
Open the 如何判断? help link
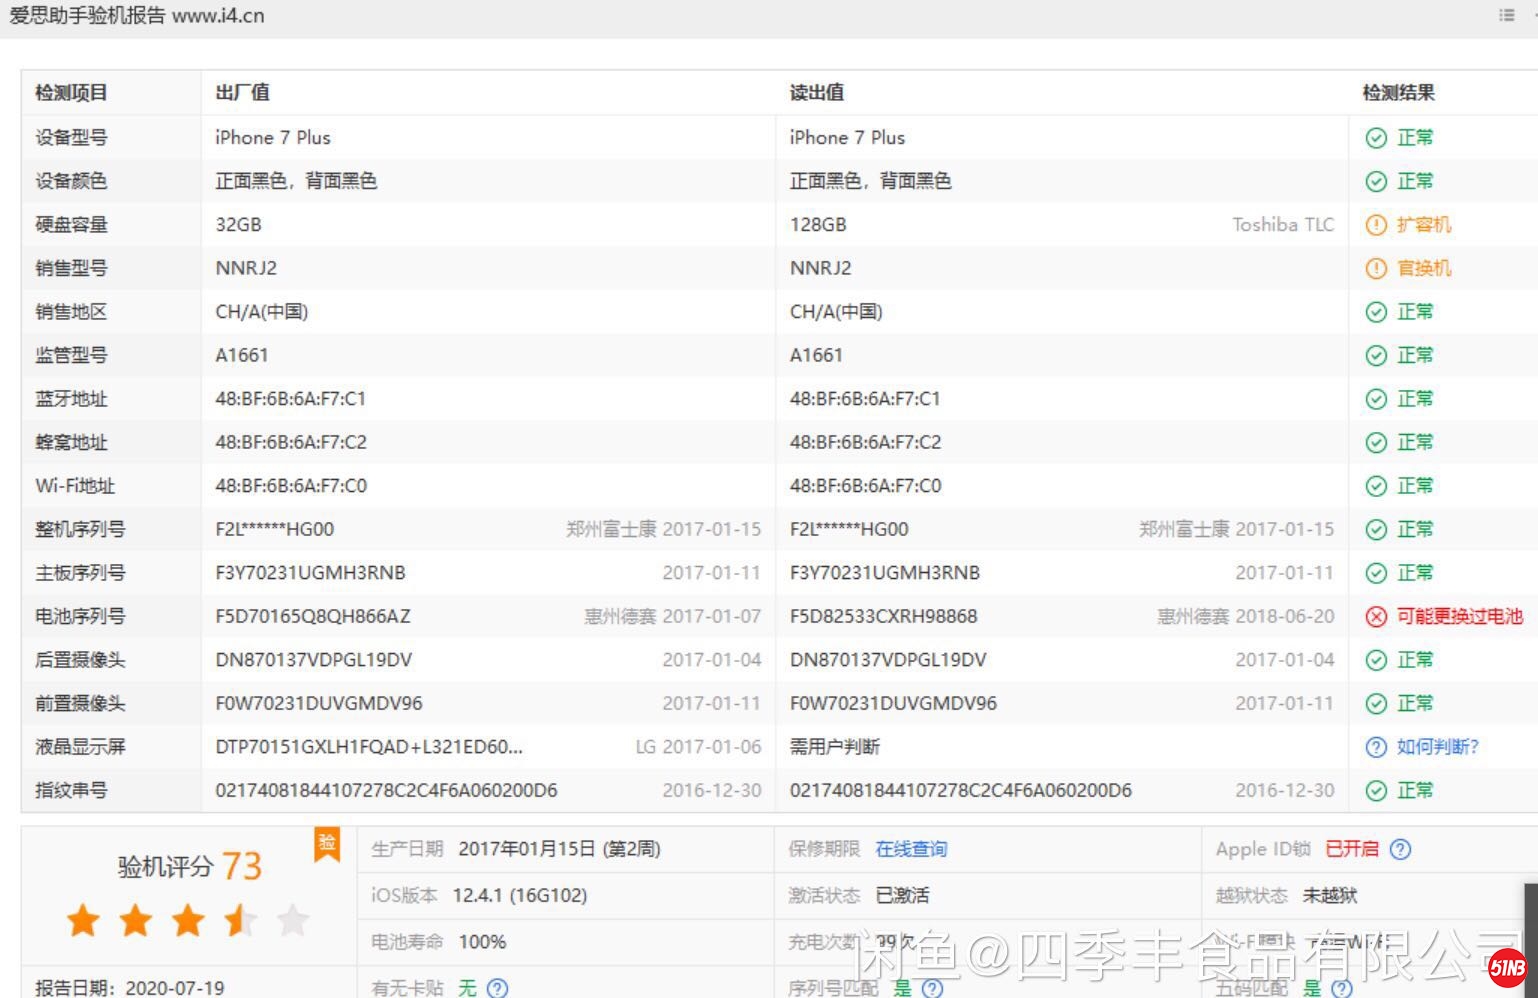click(x=1437, y=747)
